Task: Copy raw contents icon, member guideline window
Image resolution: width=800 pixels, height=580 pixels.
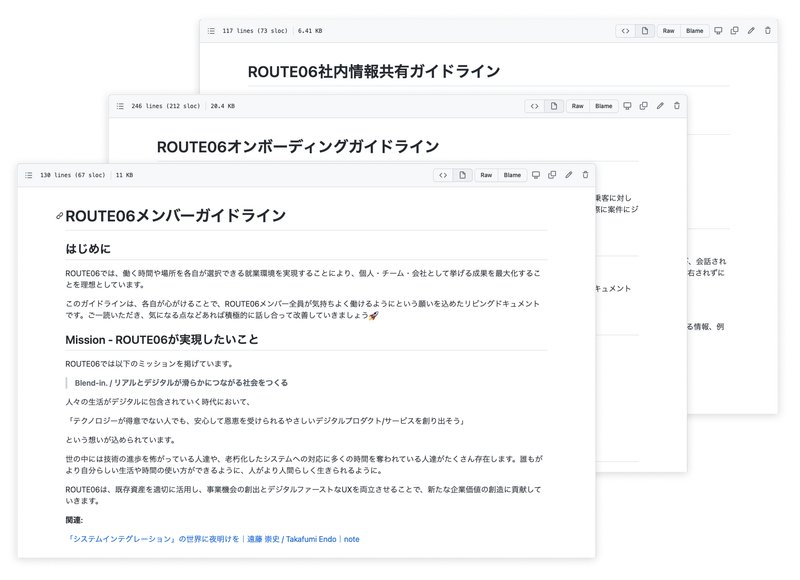Action: tap(552, 175)
